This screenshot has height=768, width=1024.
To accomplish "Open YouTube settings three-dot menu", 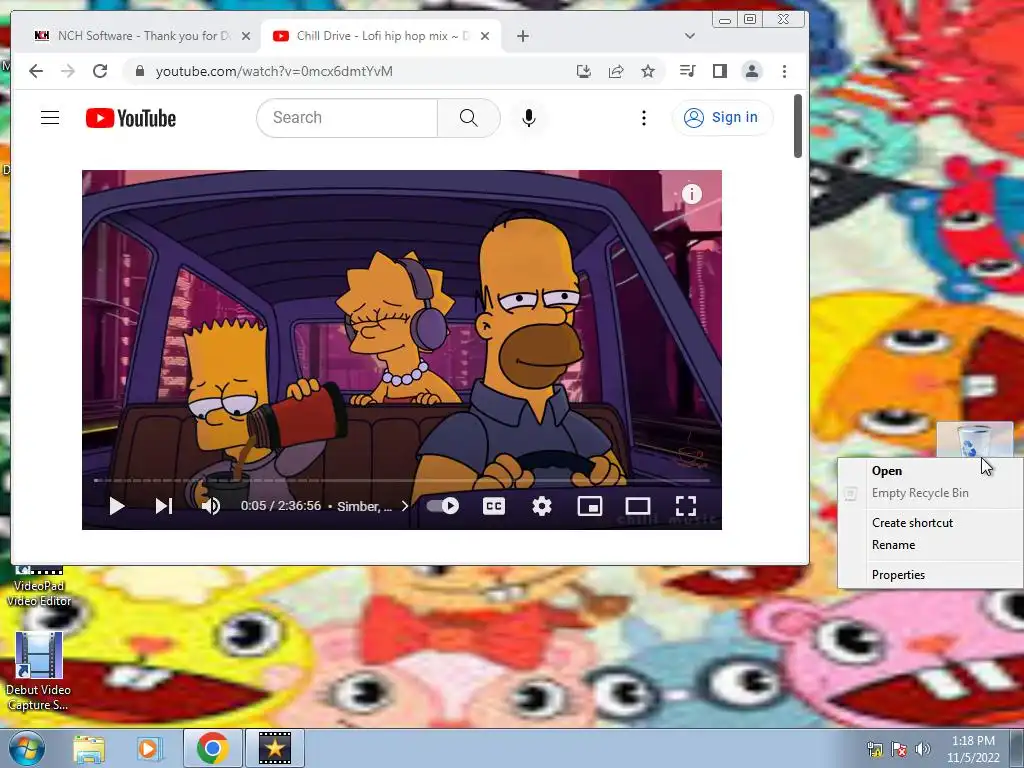I will (x=644, y=118).
